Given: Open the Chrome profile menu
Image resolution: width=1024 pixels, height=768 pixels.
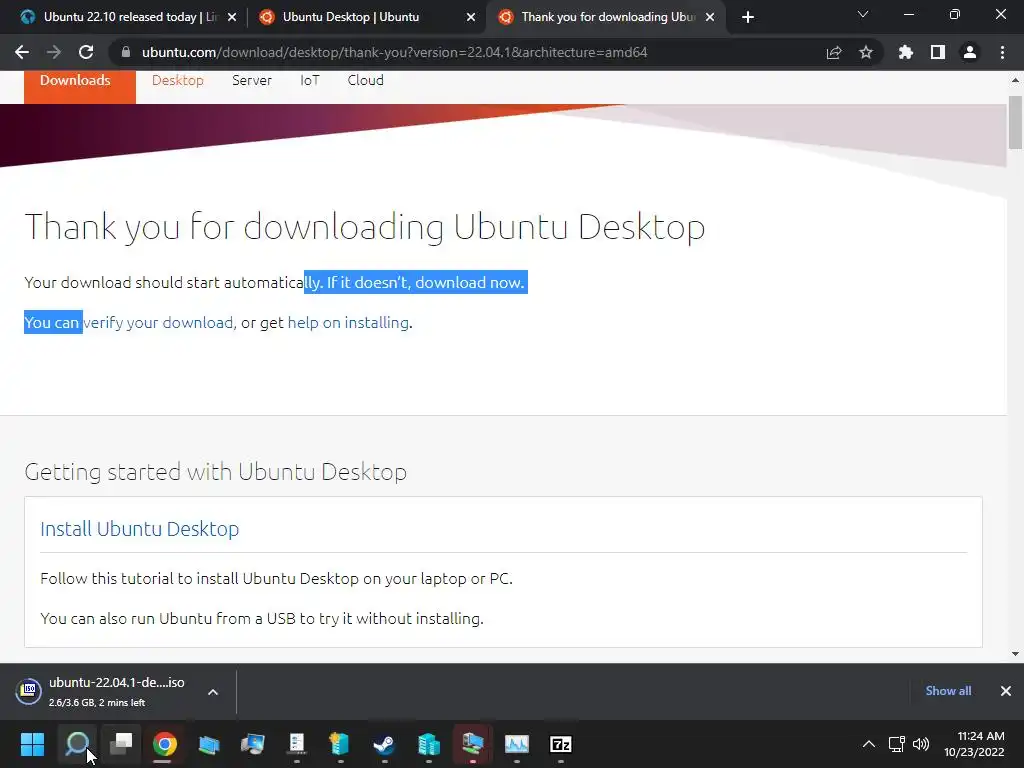Looking at the screenshot, I should click(x=970, y=52).
